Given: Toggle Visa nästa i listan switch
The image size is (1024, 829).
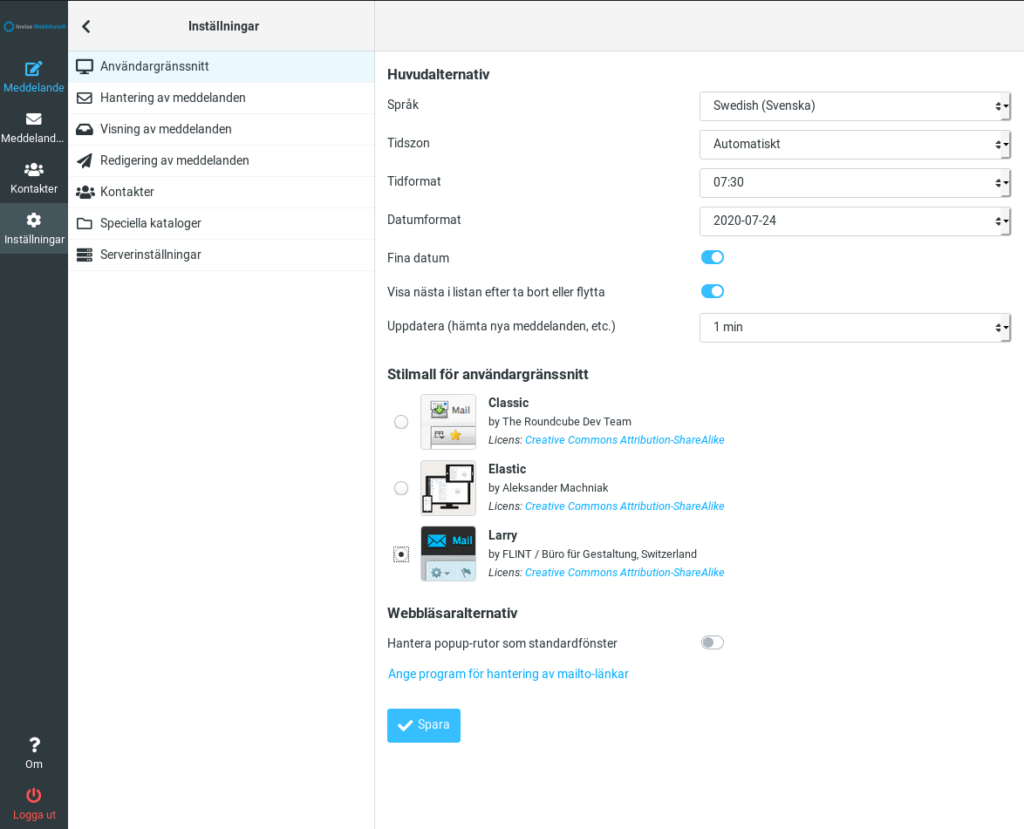Looking at the screenshot, I should point(712,292).
